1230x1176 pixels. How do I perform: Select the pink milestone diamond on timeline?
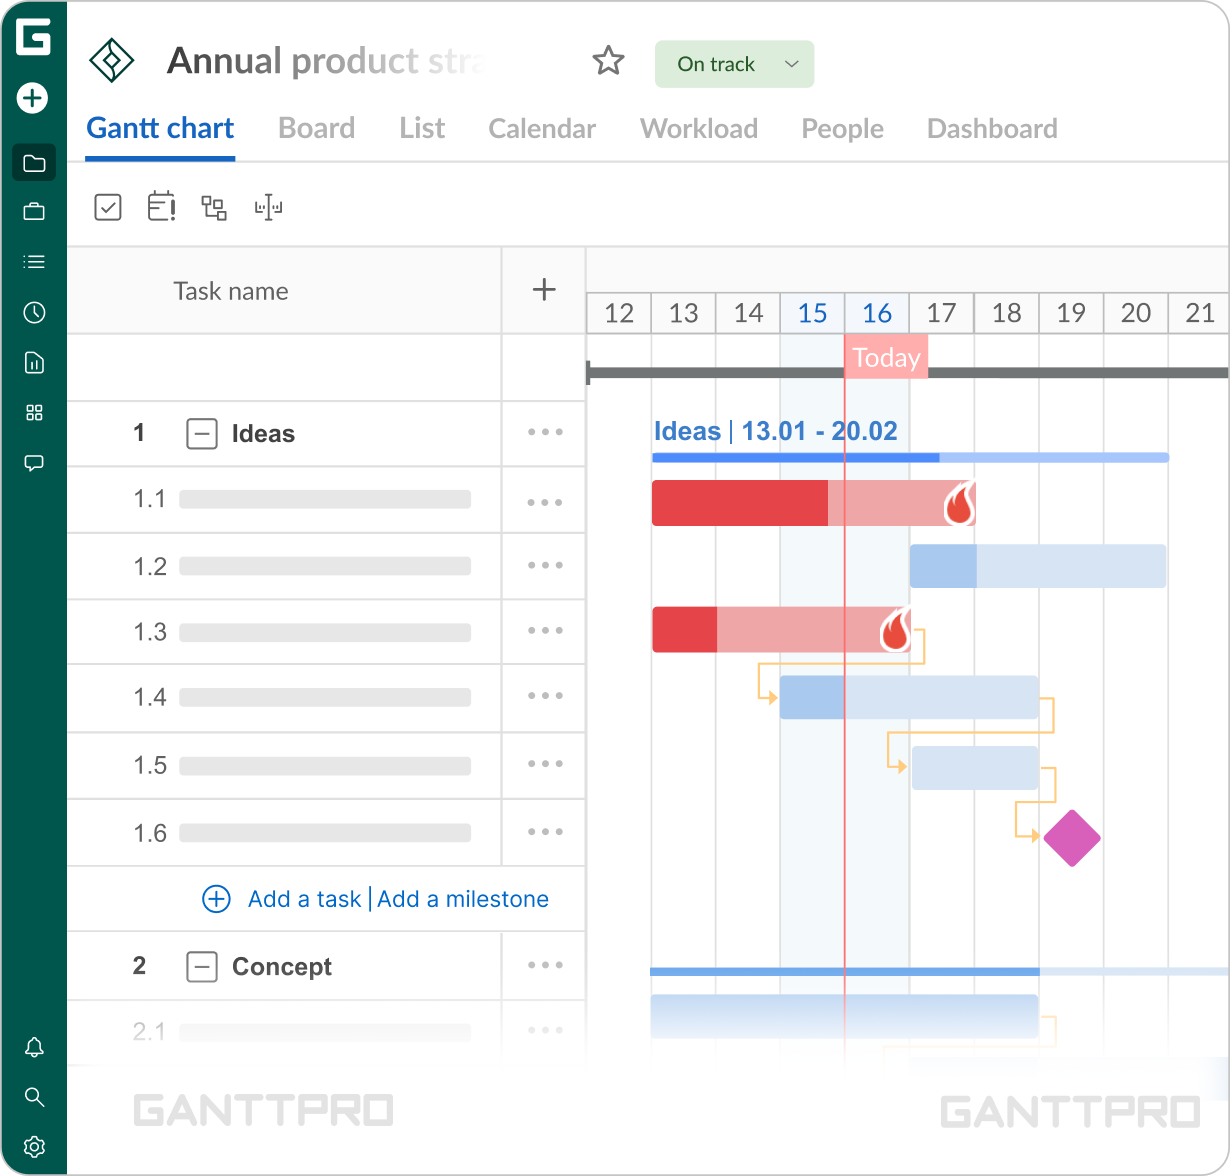click(x=1072, y=838)
